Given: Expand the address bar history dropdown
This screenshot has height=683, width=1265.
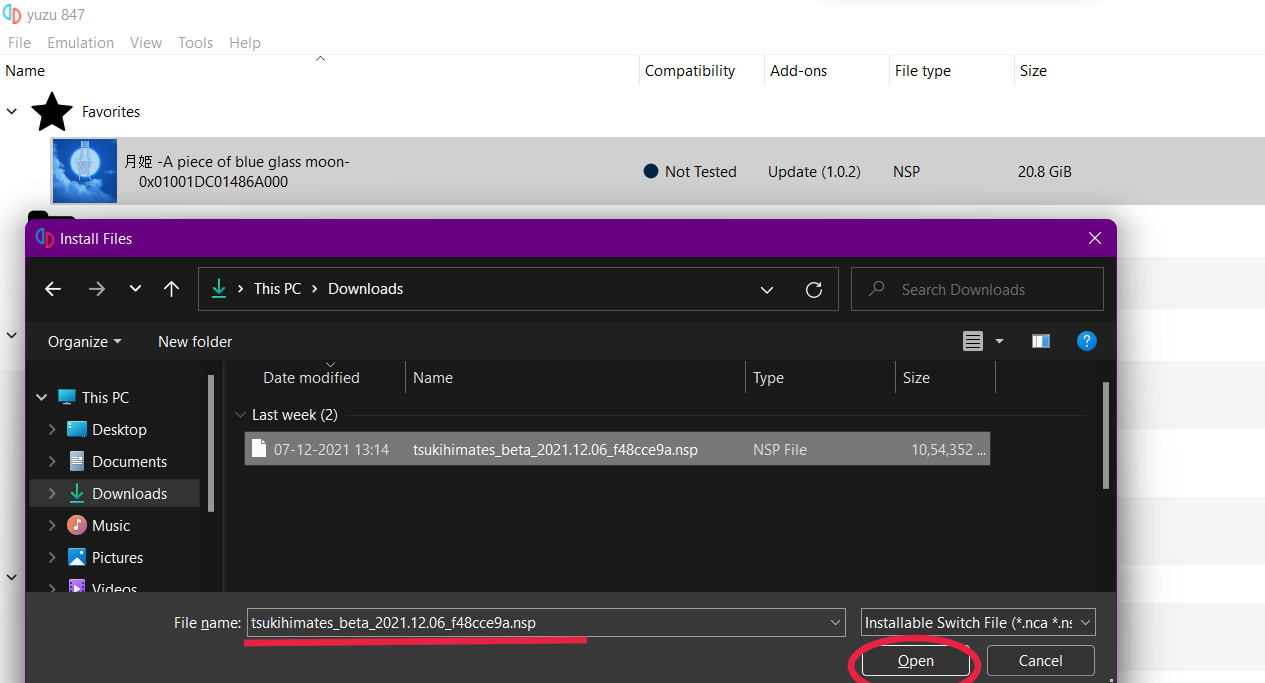Looking at the screenshot, I should [767, 290].
